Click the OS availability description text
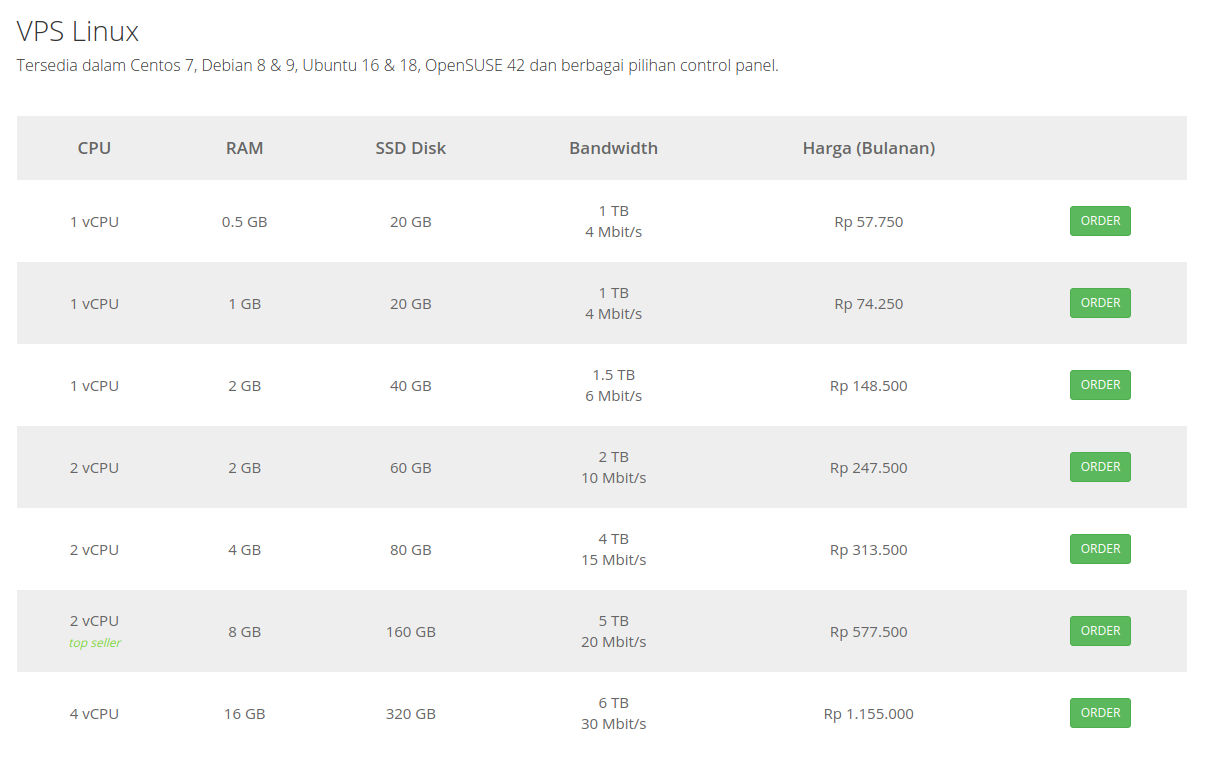 click(397, 66)
